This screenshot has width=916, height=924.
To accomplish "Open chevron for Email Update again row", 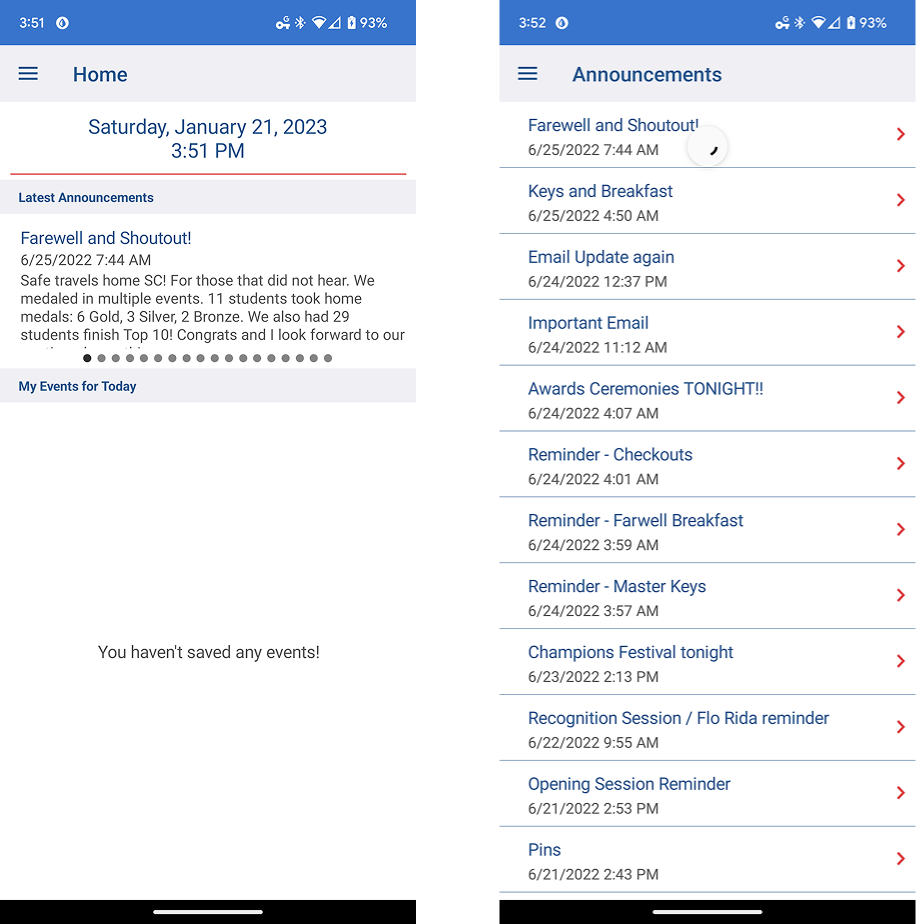I will (900, 266).
